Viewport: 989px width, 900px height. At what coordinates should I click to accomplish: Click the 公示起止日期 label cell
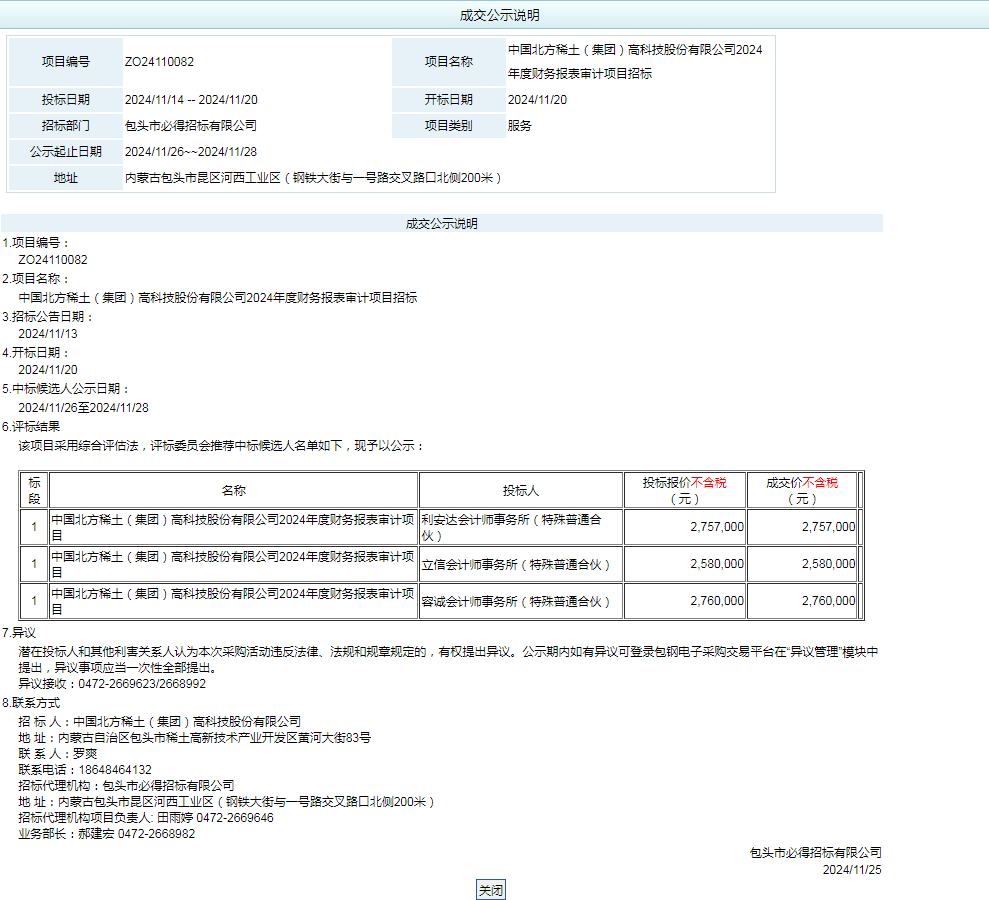(x=66, y=151)
